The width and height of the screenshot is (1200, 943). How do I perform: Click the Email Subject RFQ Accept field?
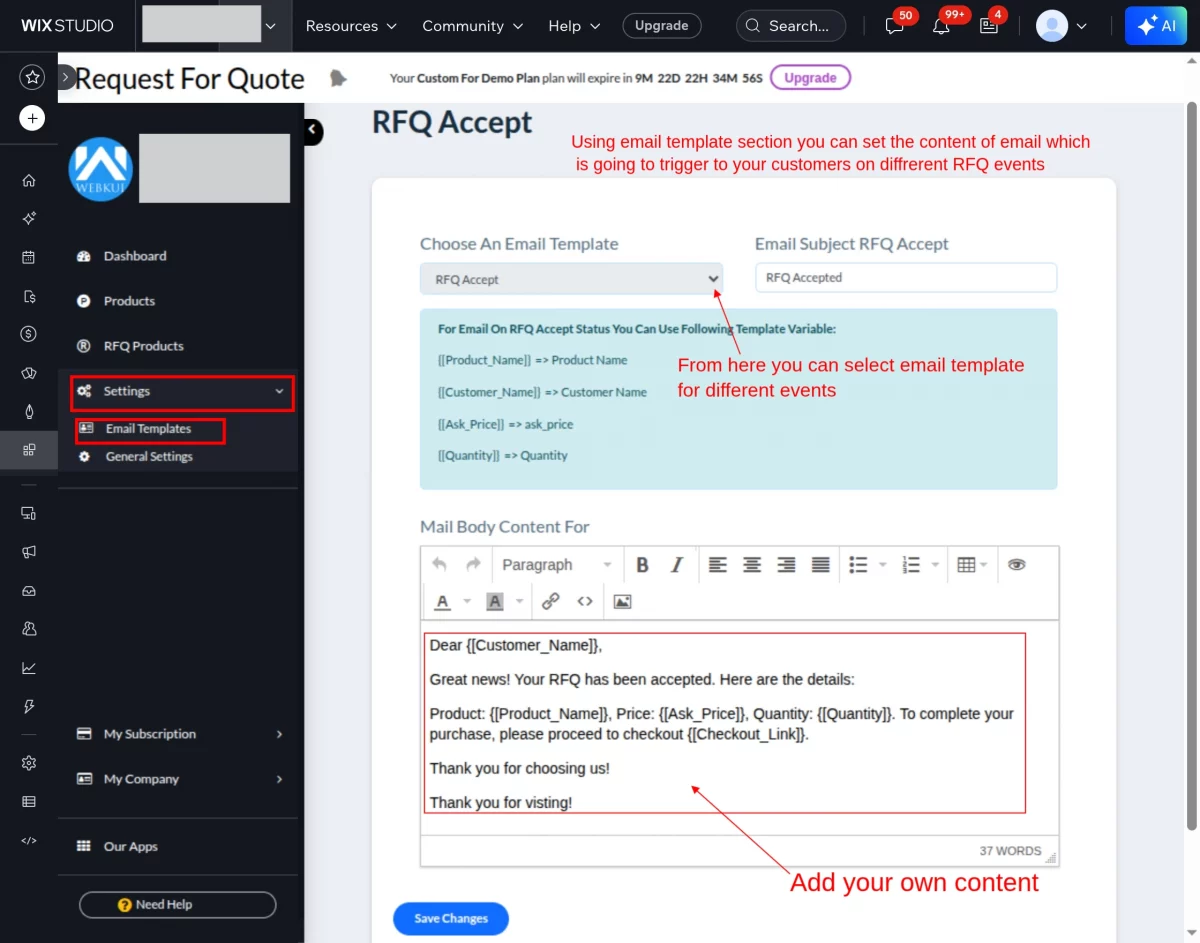click(x=906, y=278)
